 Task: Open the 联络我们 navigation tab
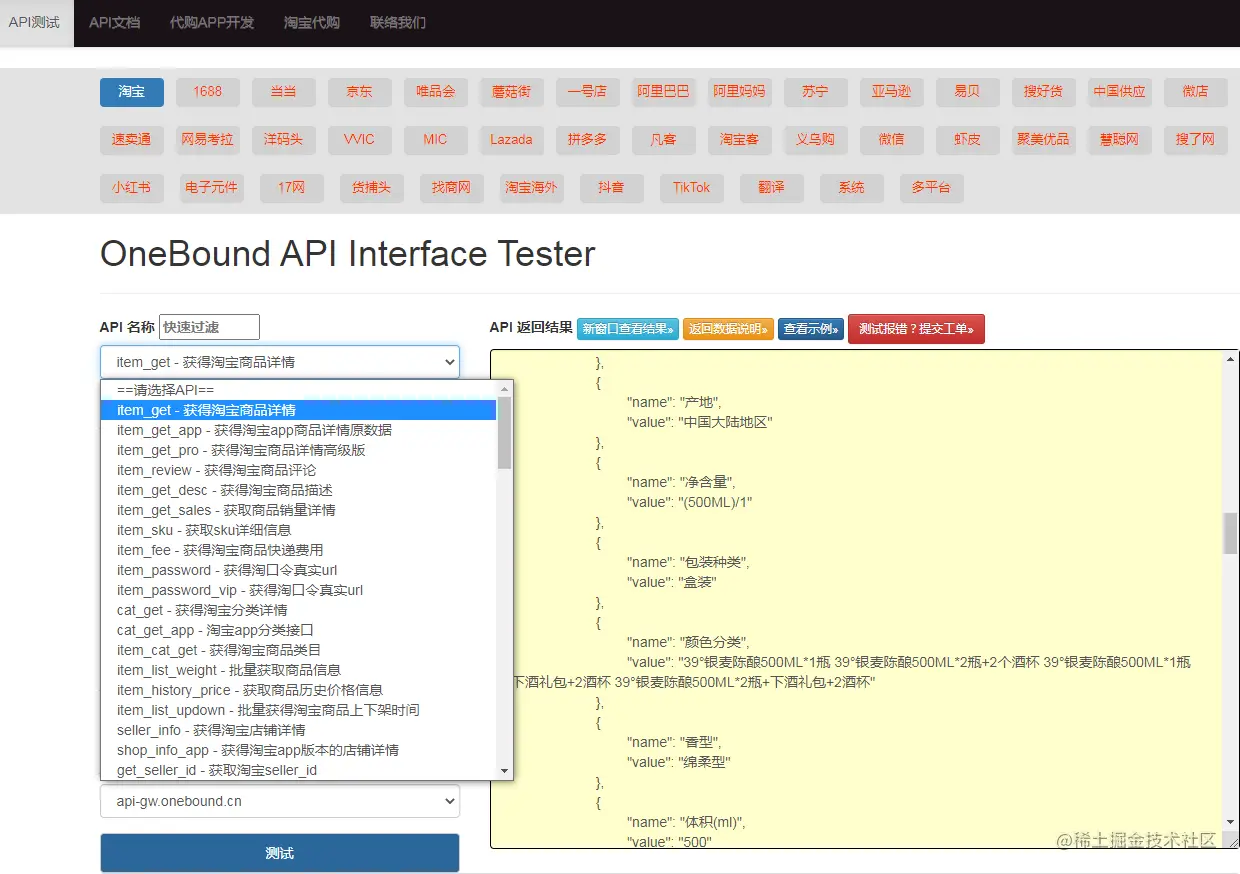pyautogui.click(x=398, y=22)
